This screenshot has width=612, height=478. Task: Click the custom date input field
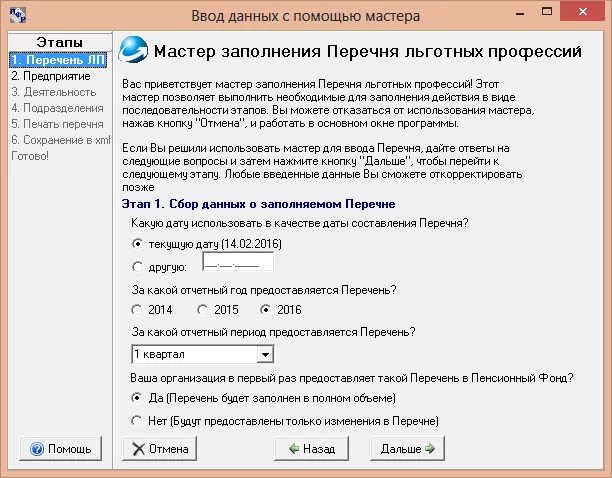(238, 262)
